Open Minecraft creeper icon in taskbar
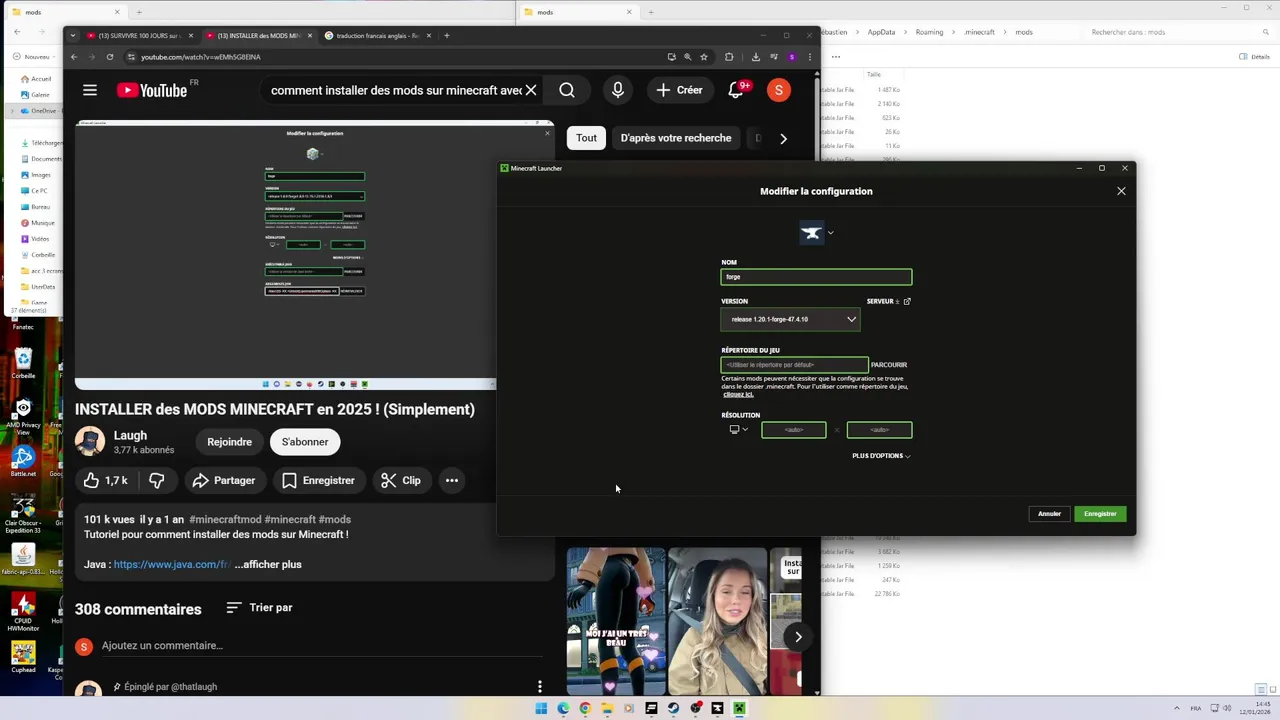This screenshot has height=720, width=1280. click(739, 708)
